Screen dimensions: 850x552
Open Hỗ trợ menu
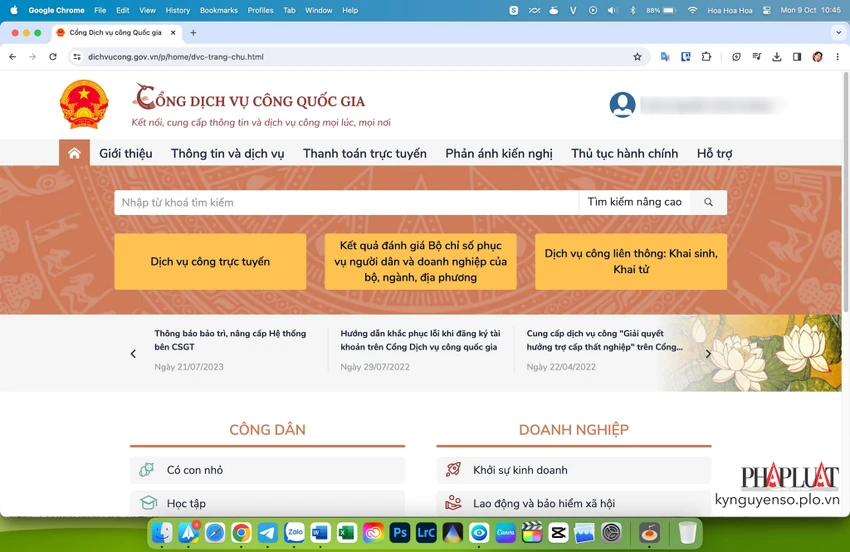(x=714, y=153)
